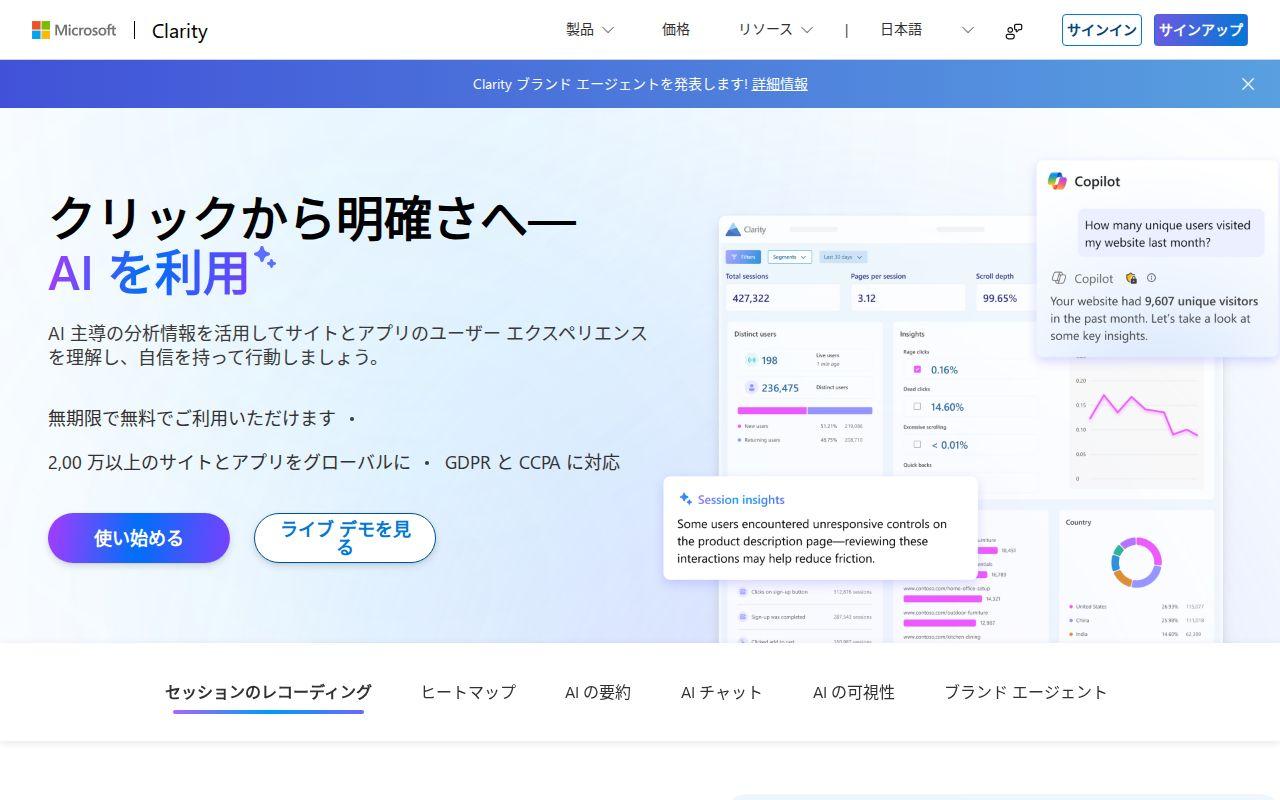Toggle the Excessive scrolling checkbox
1280x800 pixels.
[917, 444]
